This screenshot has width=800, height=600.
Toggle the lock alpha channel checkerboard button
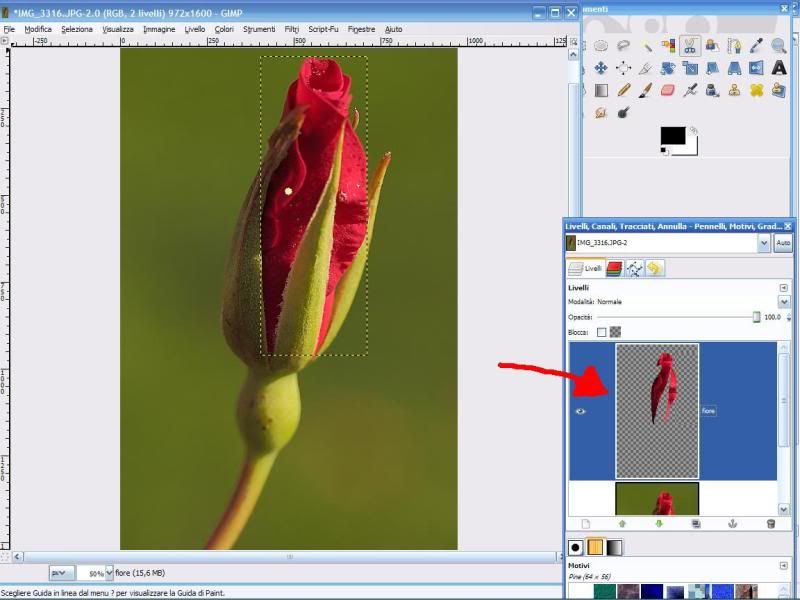tap(615, 332)
